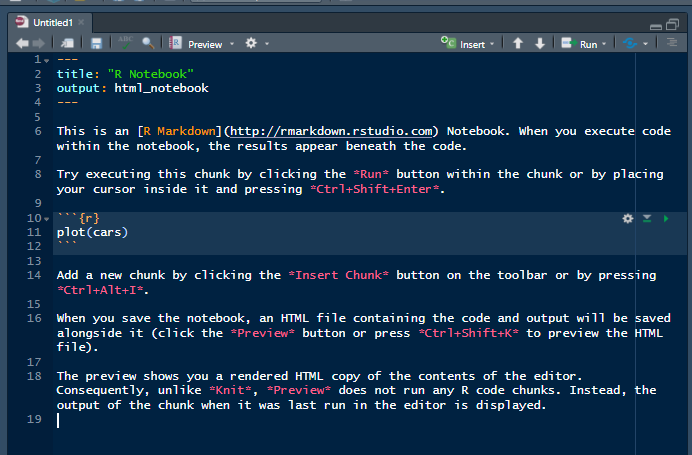The width and height of the screenshot is (692, 455).
Task: Click the show in new window icon
Action: [x=67, y=44]
